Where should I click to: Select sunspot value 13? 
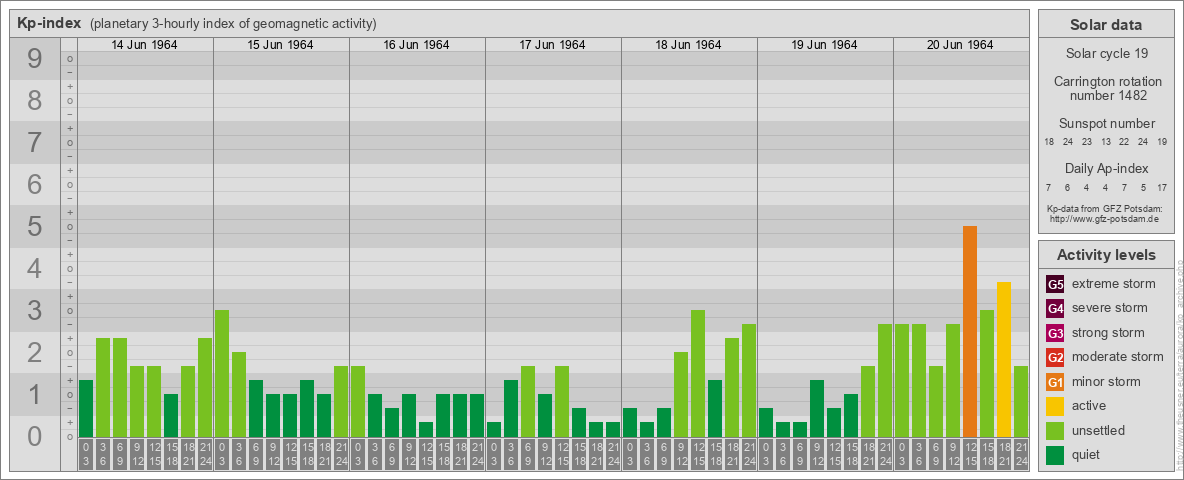[x=1106, y=142]
